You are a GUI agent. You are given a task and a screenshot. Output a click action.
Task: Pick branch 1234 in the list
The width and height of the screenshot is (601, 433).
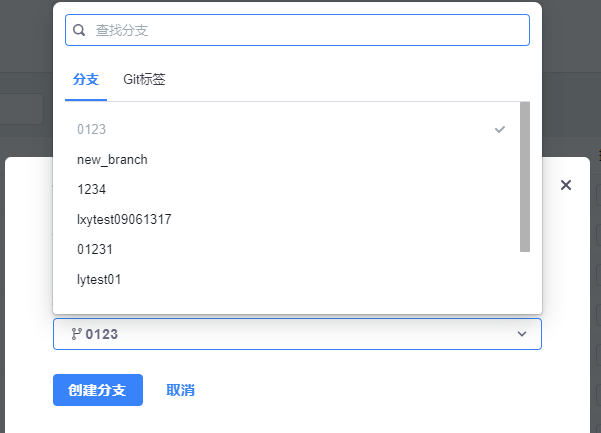92,189
